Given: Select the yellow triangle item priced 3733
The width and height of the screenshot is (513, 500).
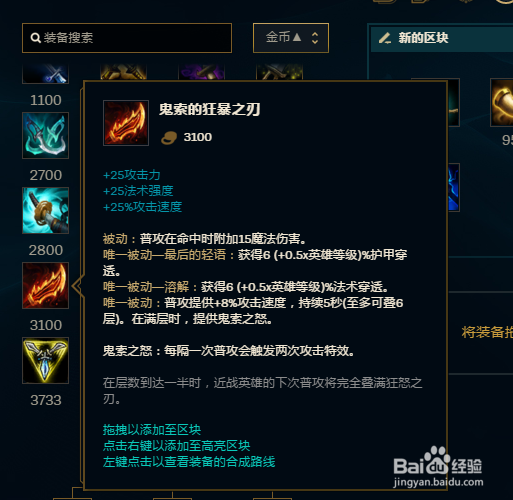Looking at the screenshot, I should point(45,360).
